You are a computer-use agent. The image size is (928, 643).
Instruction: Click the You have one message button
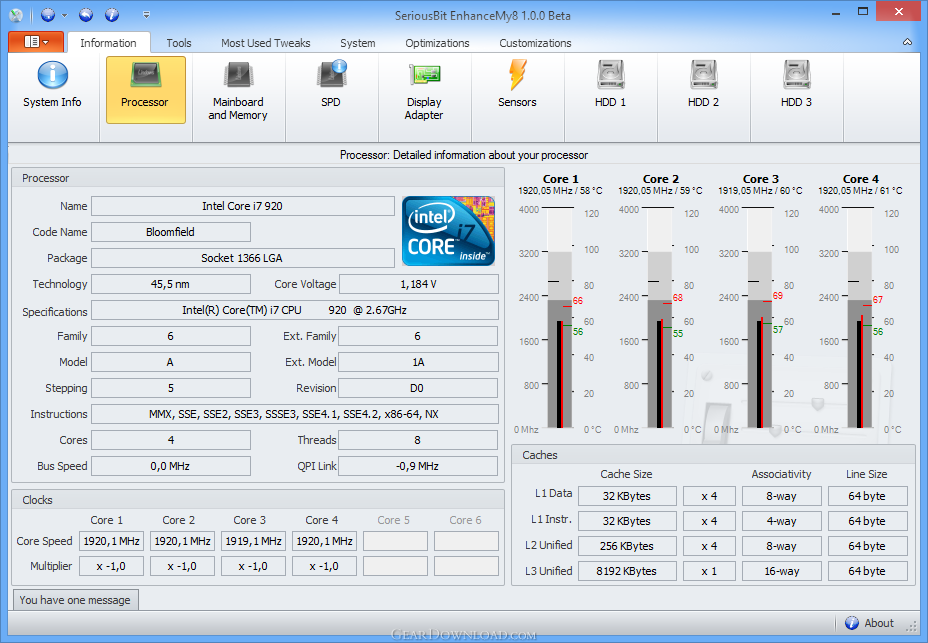(76, 600)
